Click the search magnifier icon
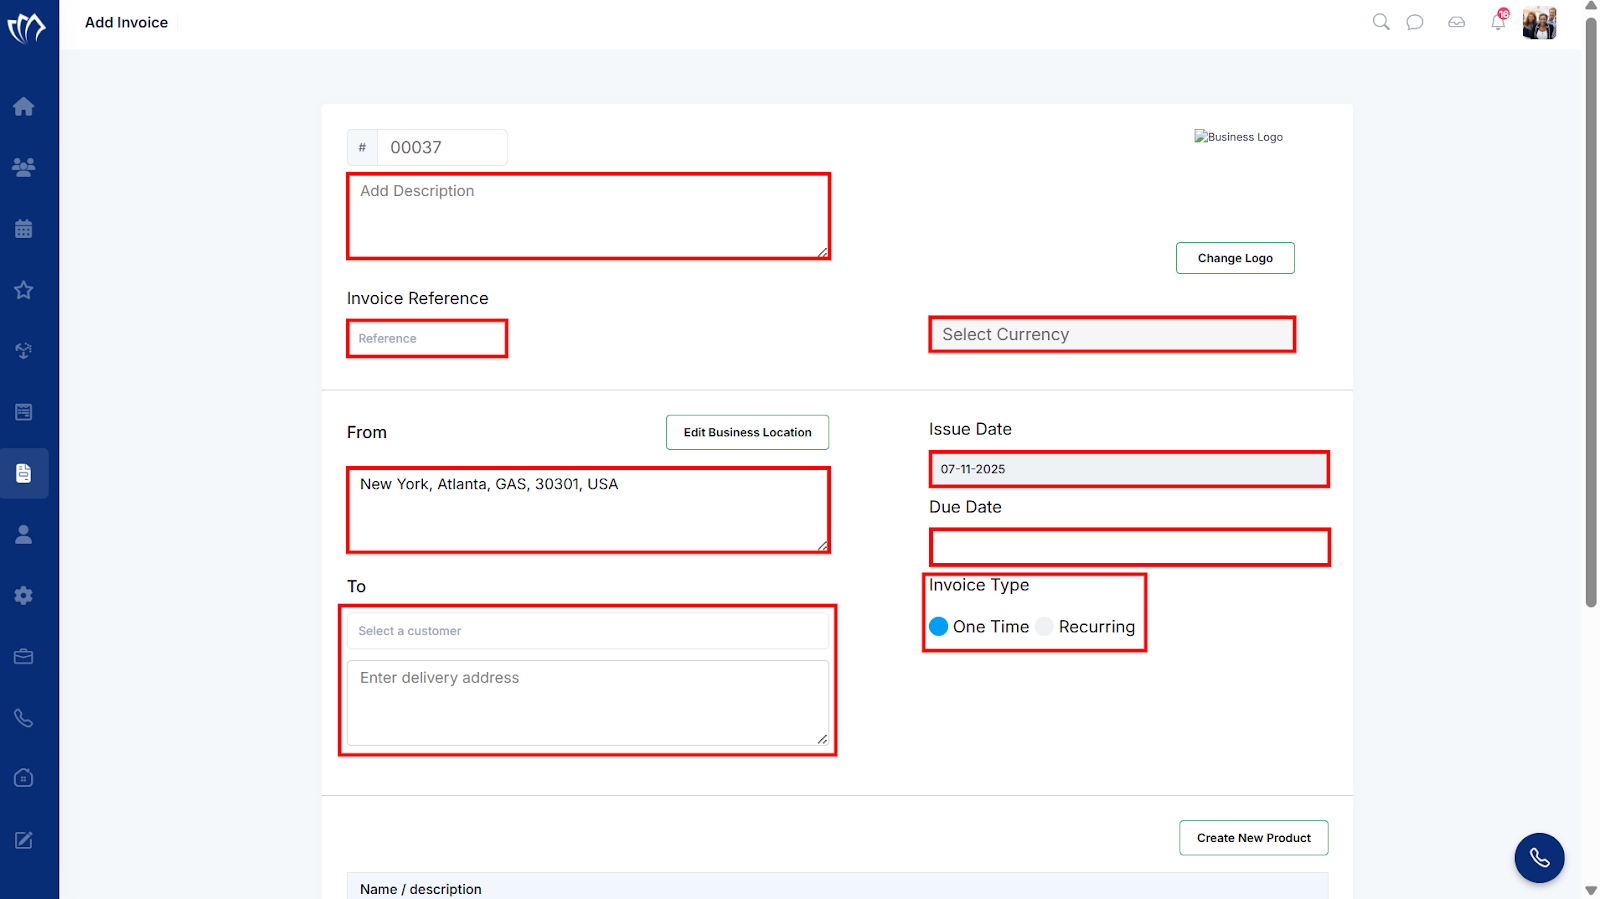This screenshot has width=1600, height=899. click(1381, 22)
